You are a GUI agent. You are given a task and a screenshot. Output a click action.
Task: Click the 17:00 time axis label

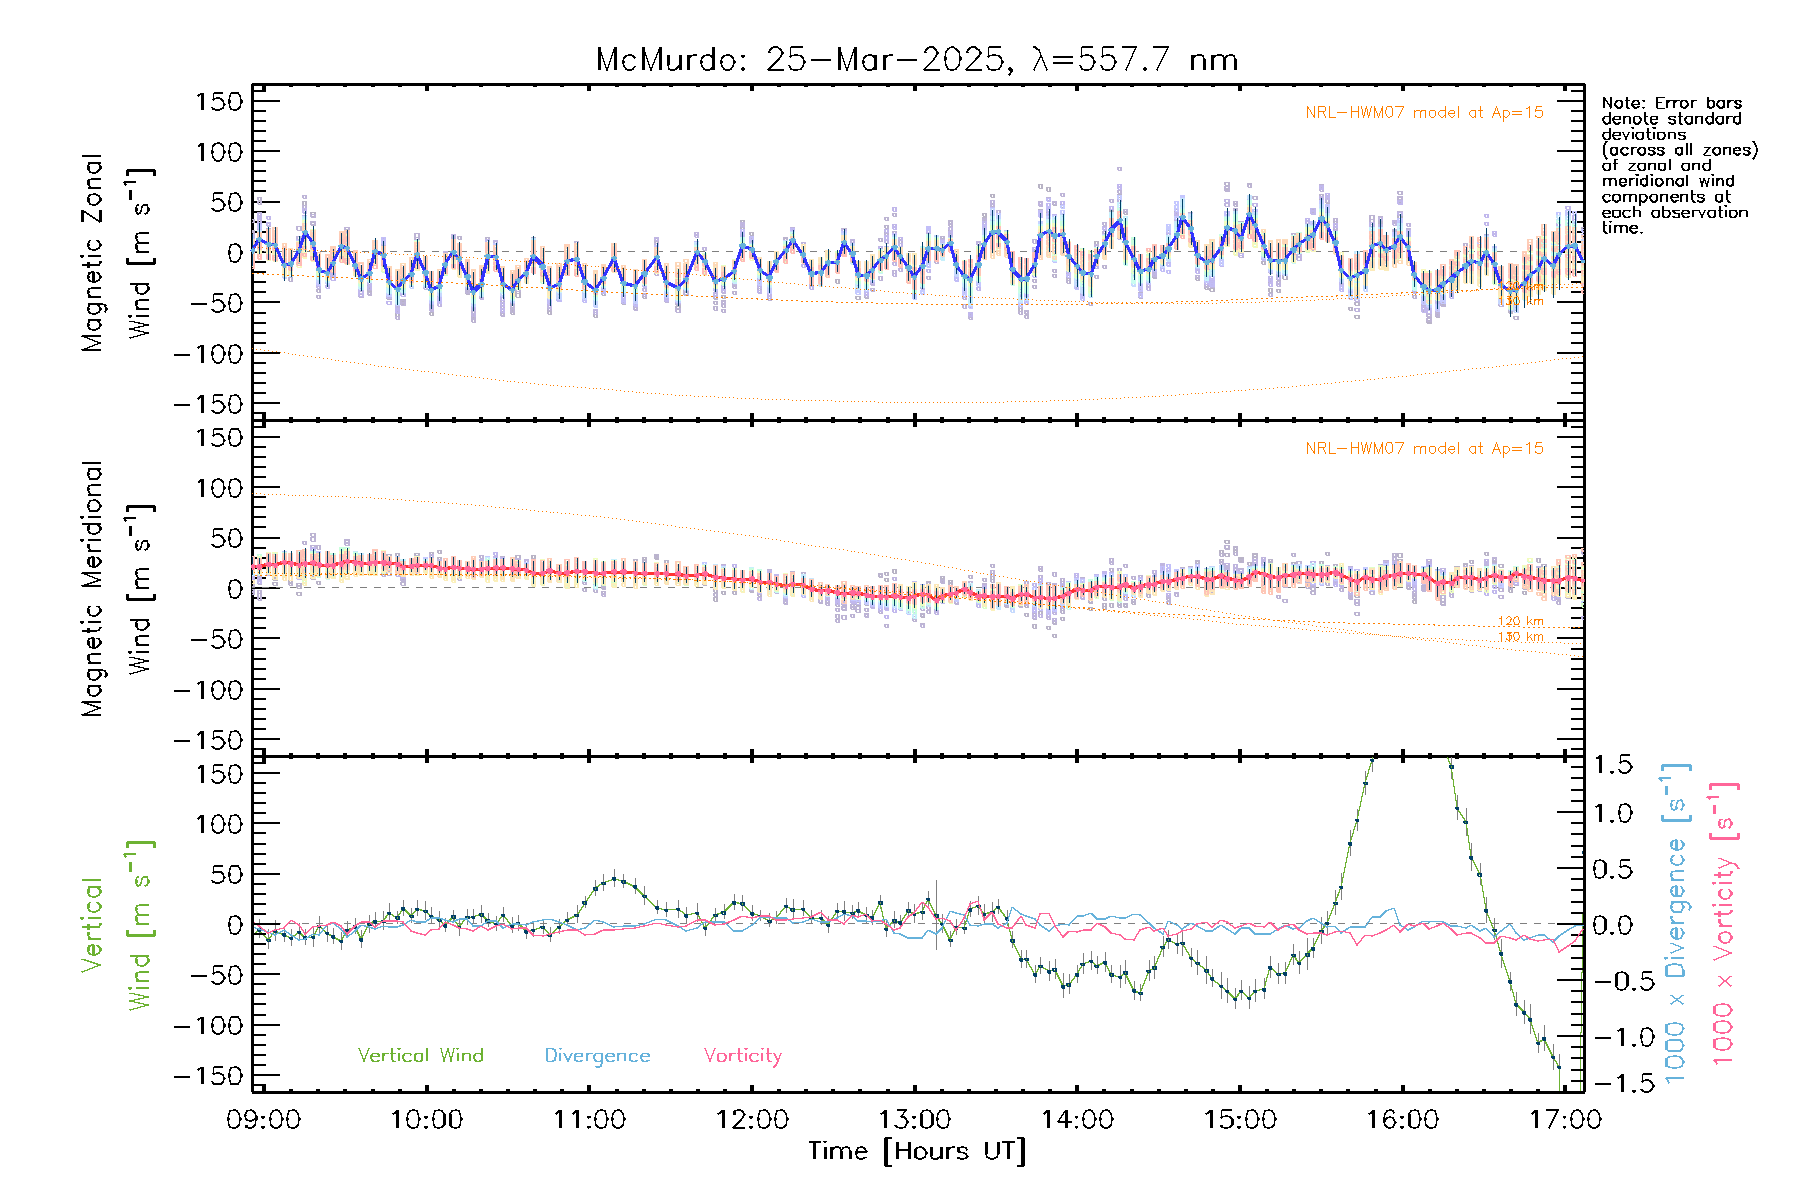click(x=1565, y=1120)
